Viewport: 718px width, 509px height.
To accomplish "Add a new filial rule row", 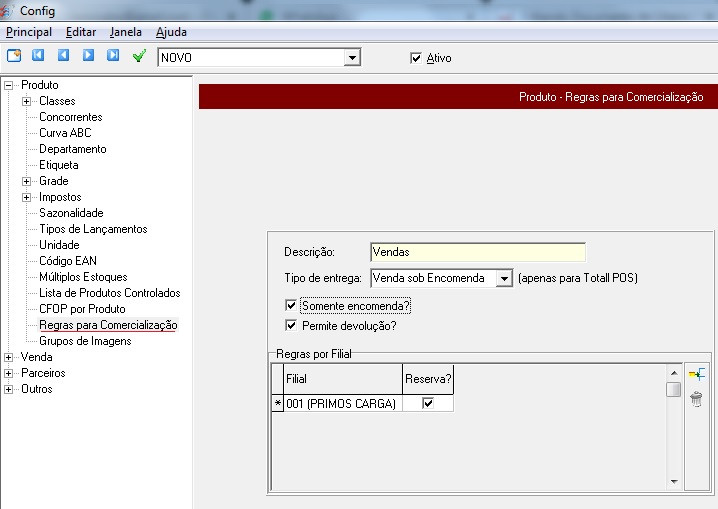I will tap(697, 374).
